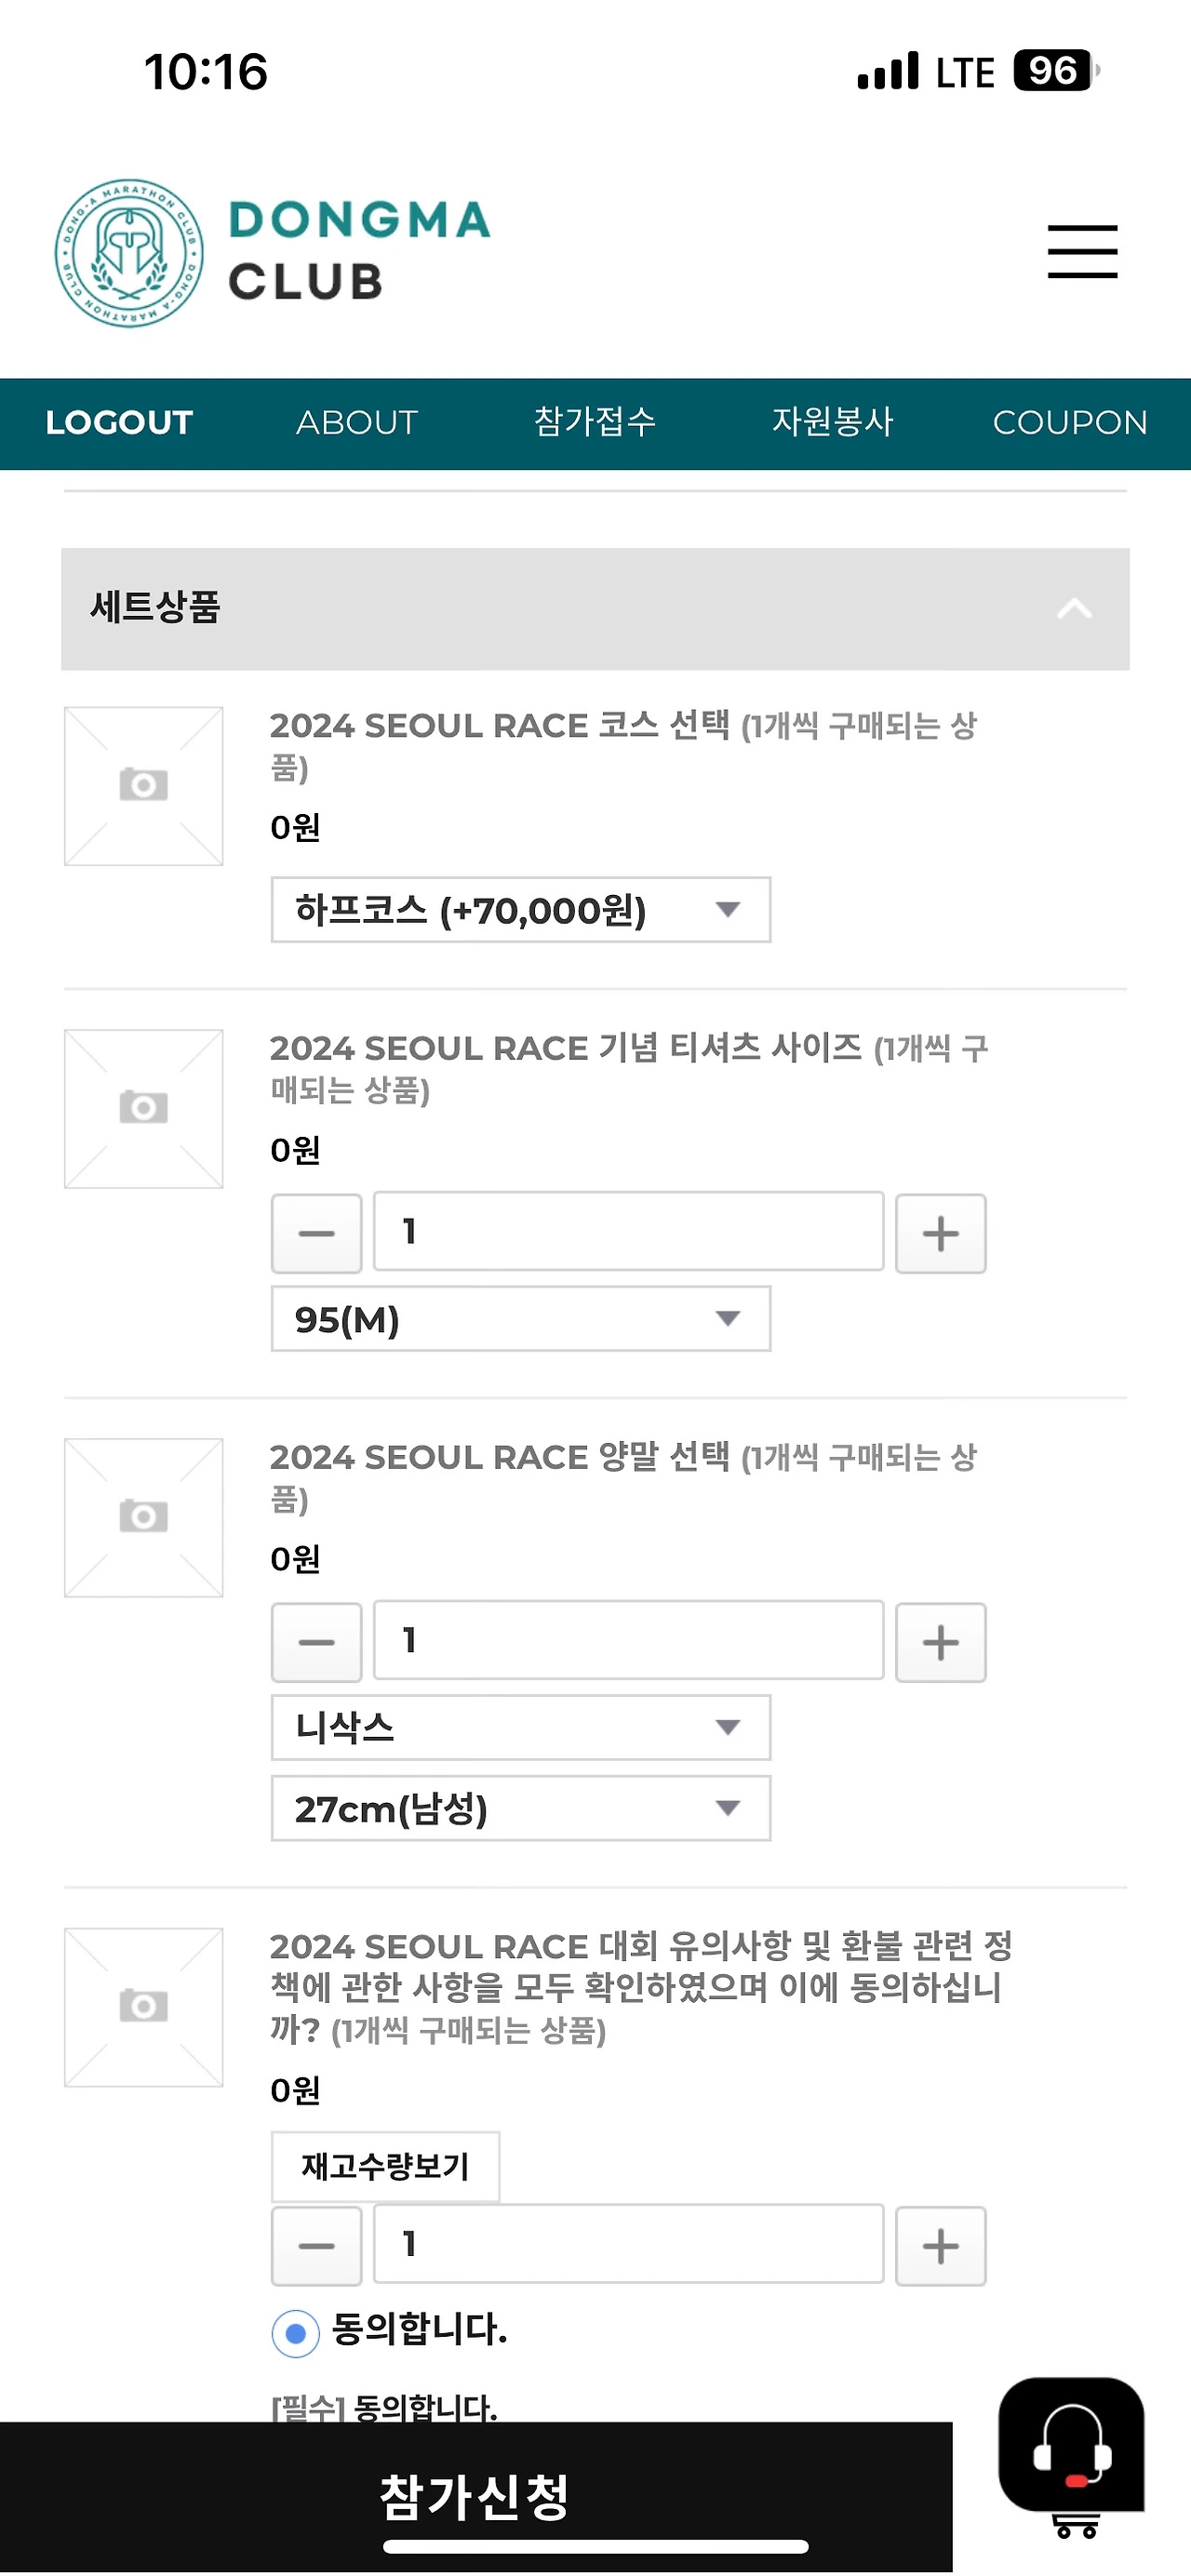Image resolution: width=1191 pixels, height=2576 pixels.
Task: Select the 동의합니다 radio button
Action: click(295, 2333)
